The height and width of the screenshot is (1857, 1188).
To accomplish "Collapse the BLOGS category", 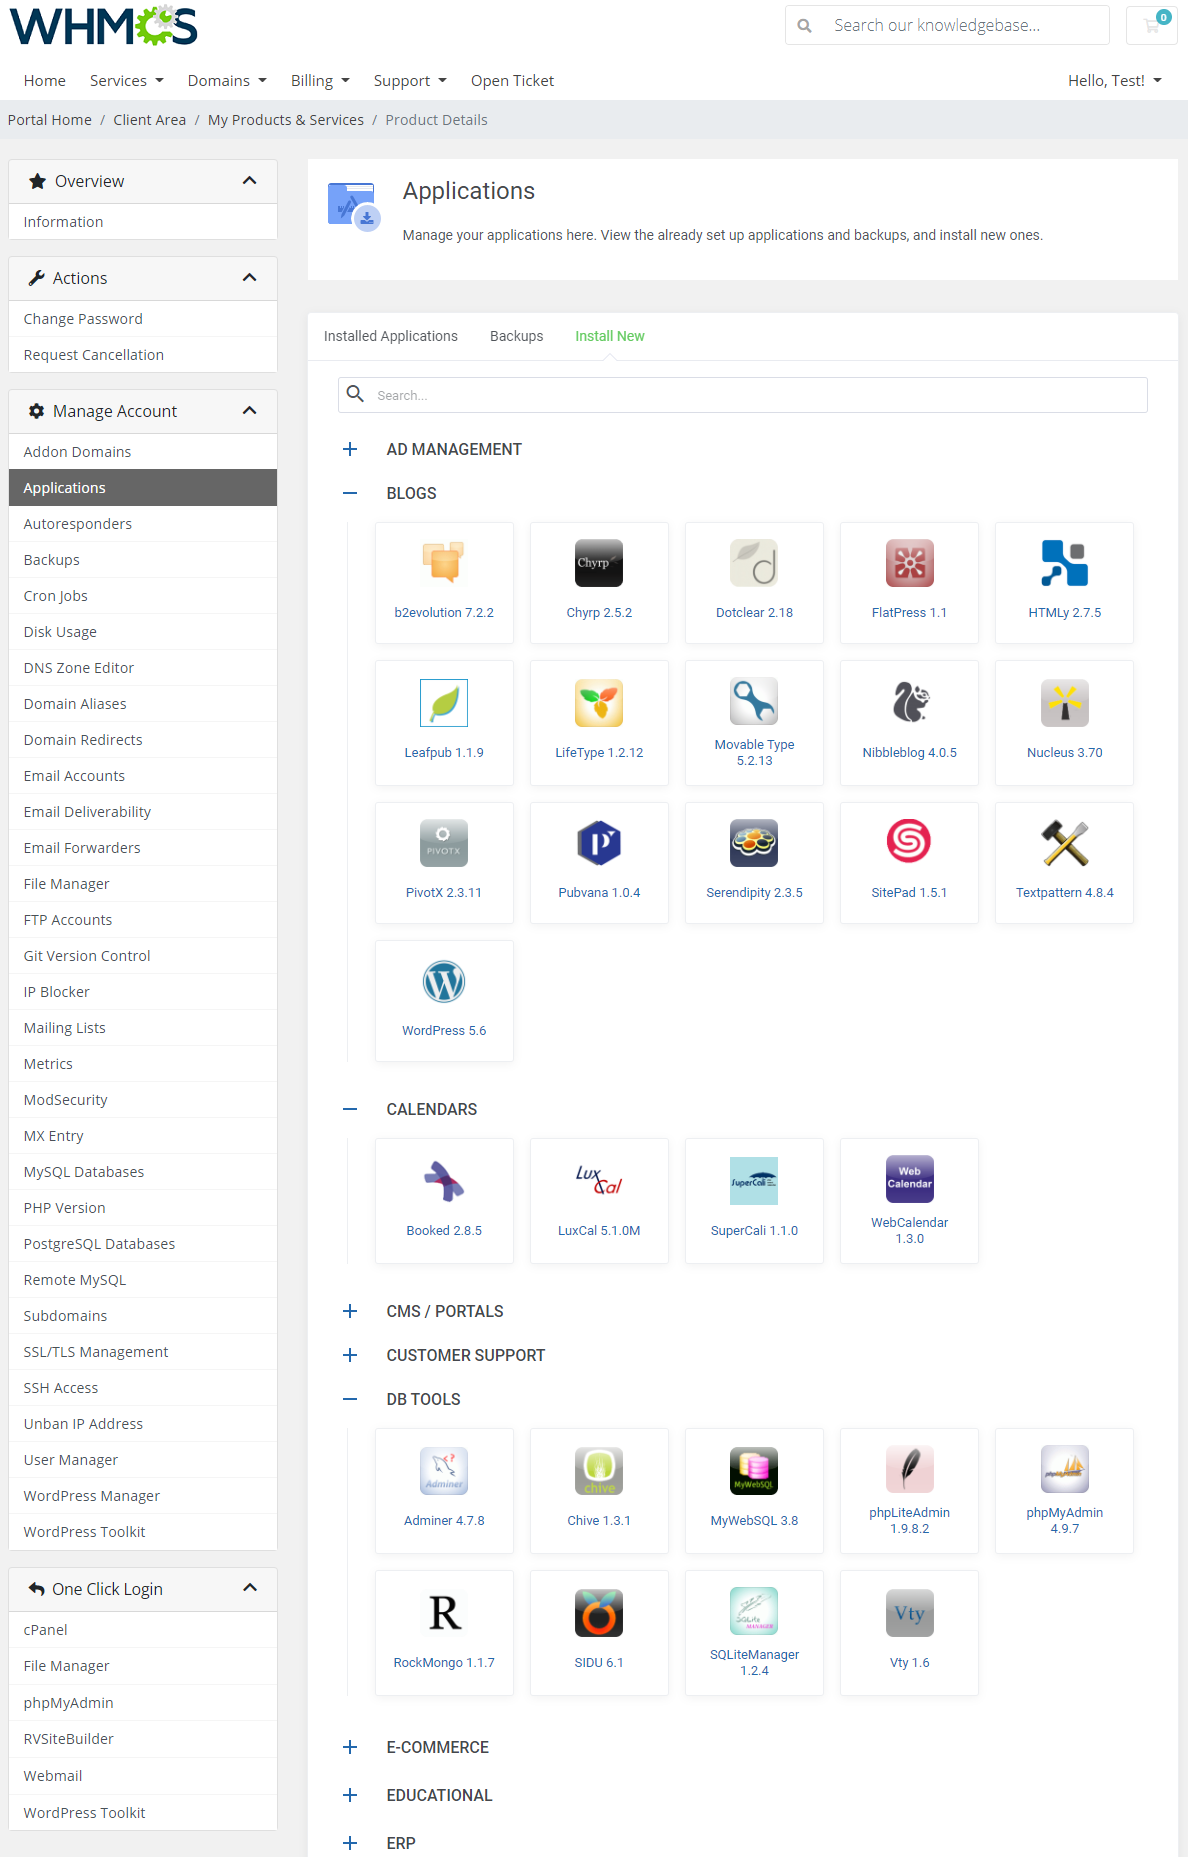I will pyautogui.click(x=350, y=494).
